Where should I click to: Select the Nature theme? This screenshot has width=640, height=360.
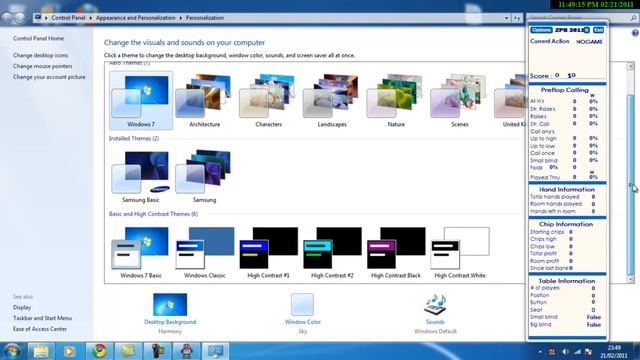pyautogui.click(x=396, y=100)
